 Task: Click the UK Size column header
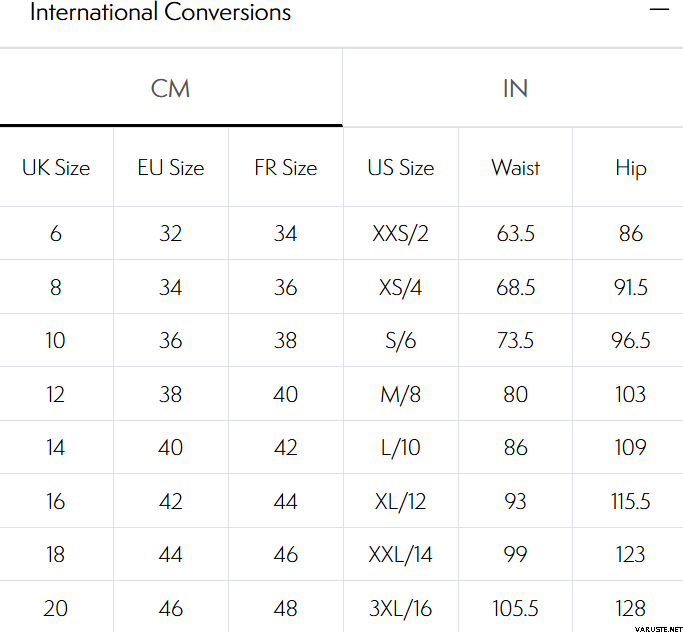coord(56,168)
